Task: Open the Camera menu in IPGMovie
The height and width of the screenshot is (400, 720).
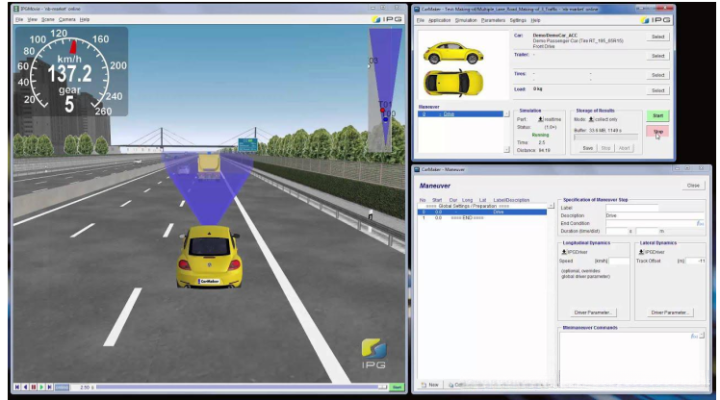Action: 67,20
